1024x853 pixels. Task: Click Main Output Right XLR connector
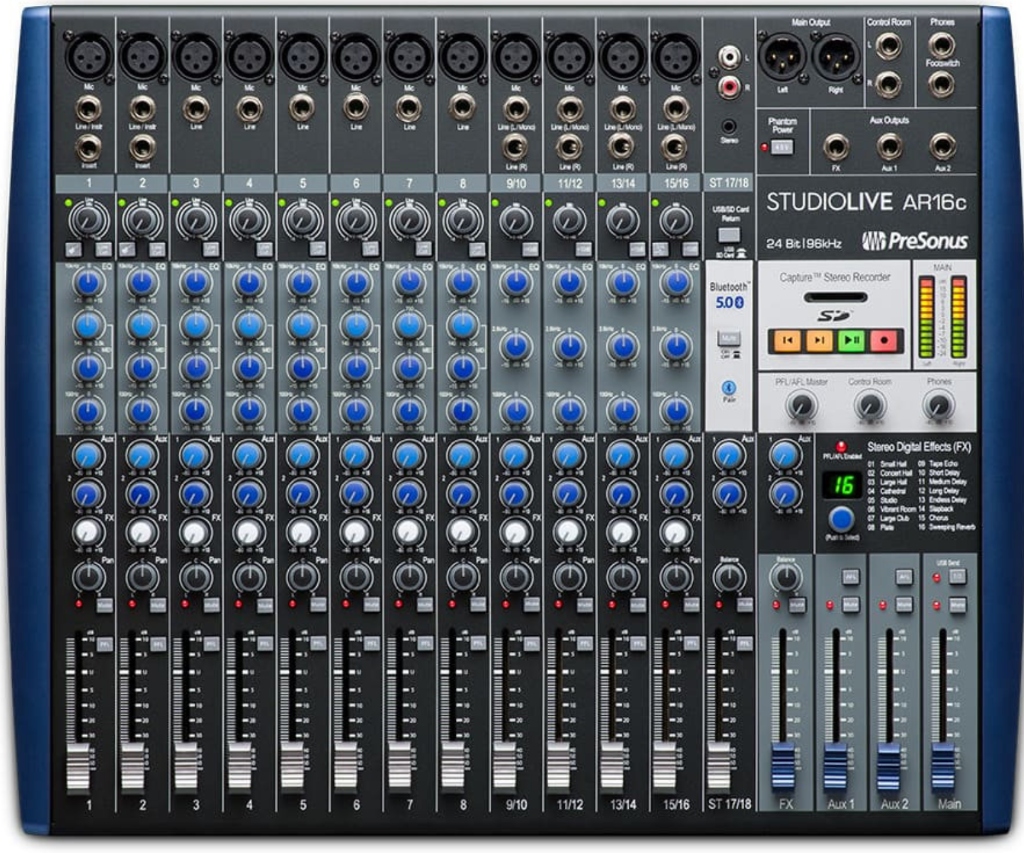[835, 57]
